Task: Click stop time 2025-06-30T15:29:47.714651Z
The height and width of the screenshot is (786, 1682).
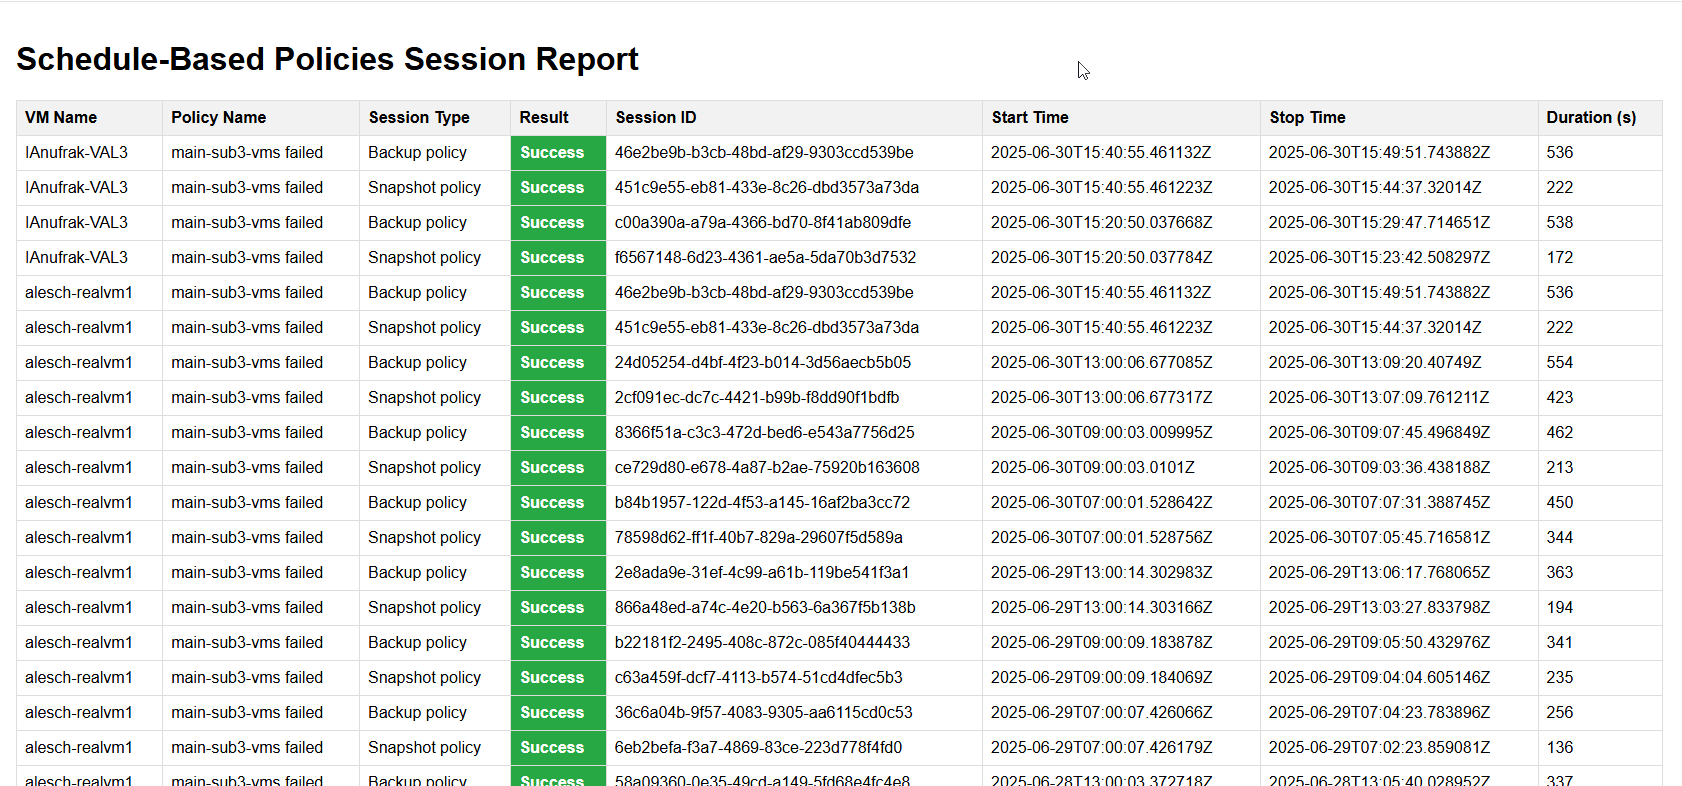Action: (x=1379, y=222)
